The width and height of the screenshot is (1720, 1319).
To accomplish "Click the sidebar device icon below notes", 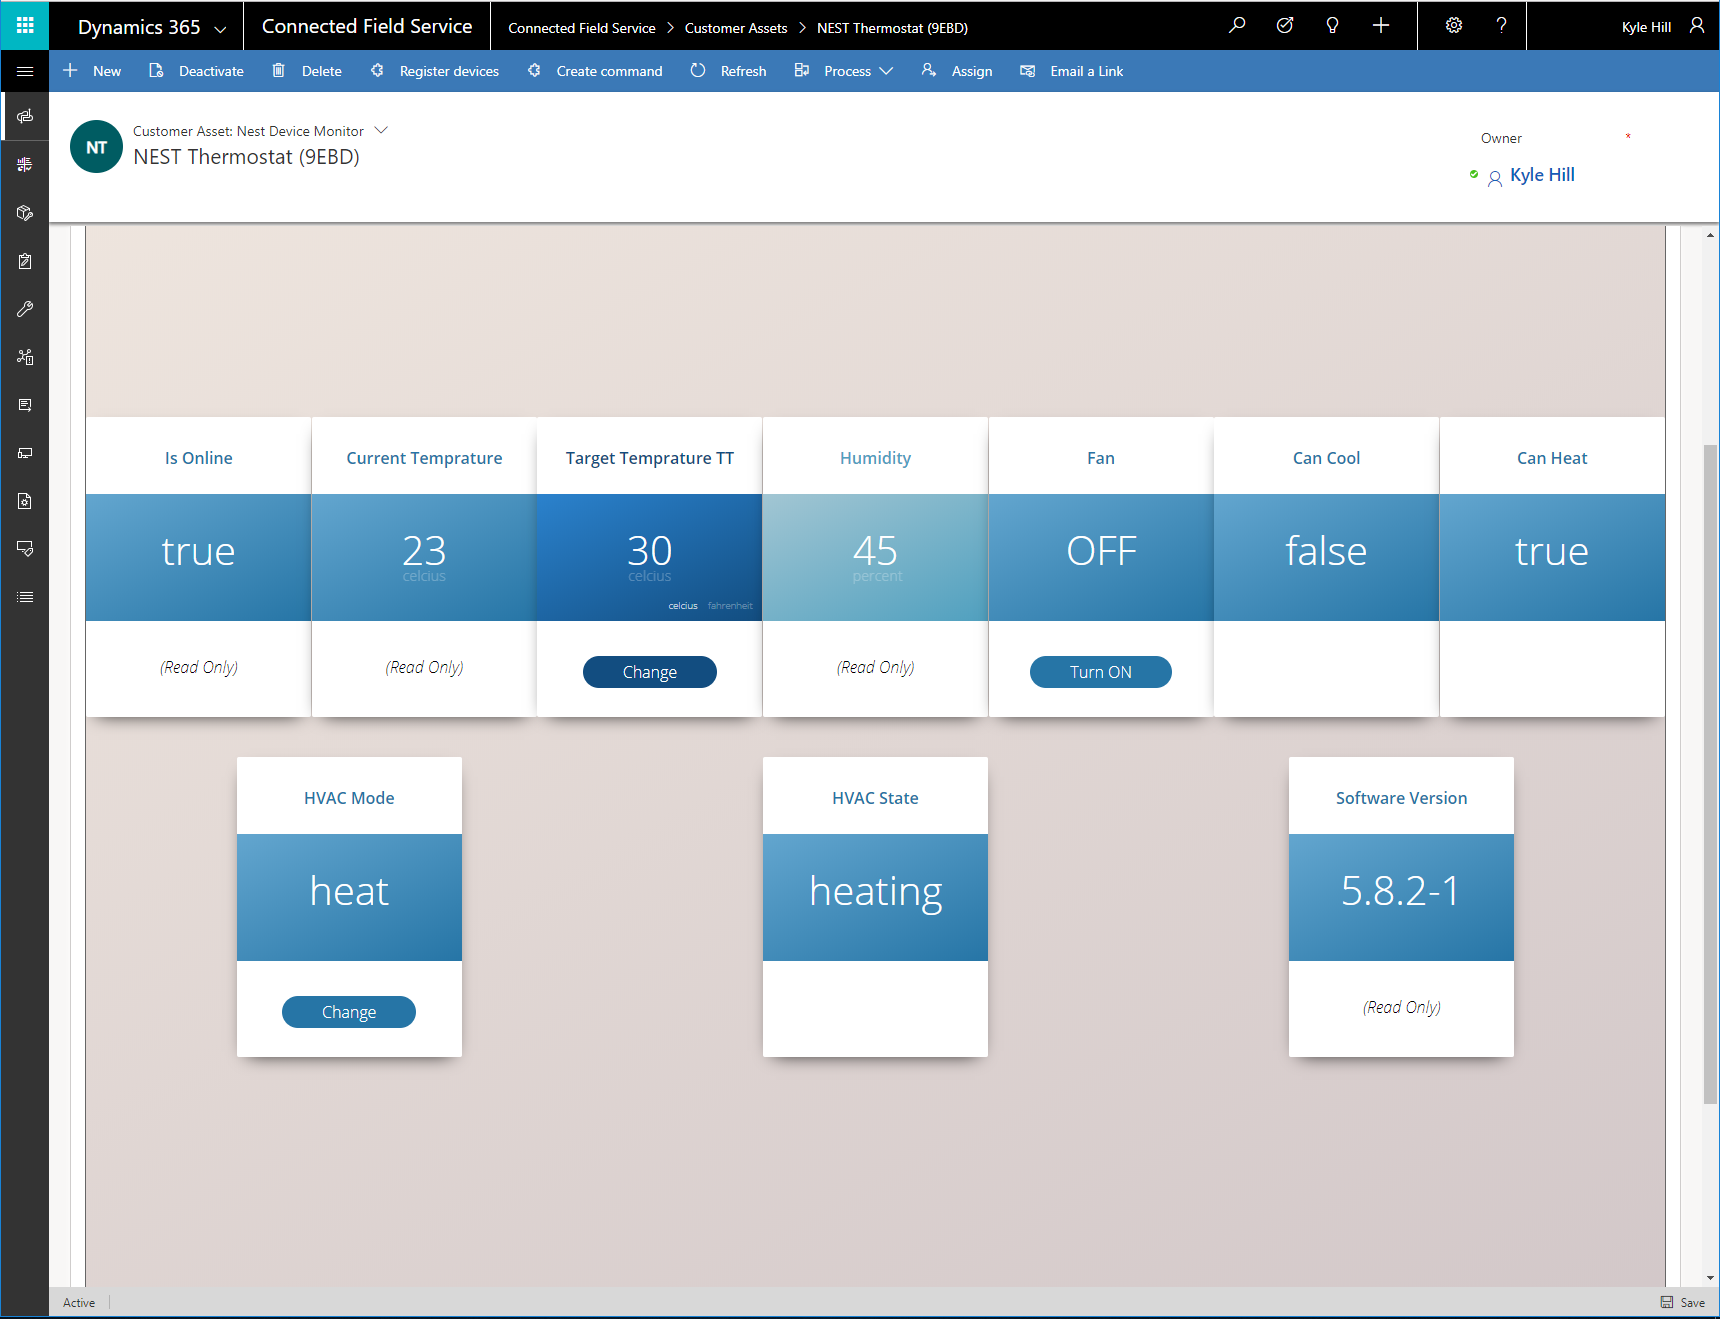I will coord(25,453).
